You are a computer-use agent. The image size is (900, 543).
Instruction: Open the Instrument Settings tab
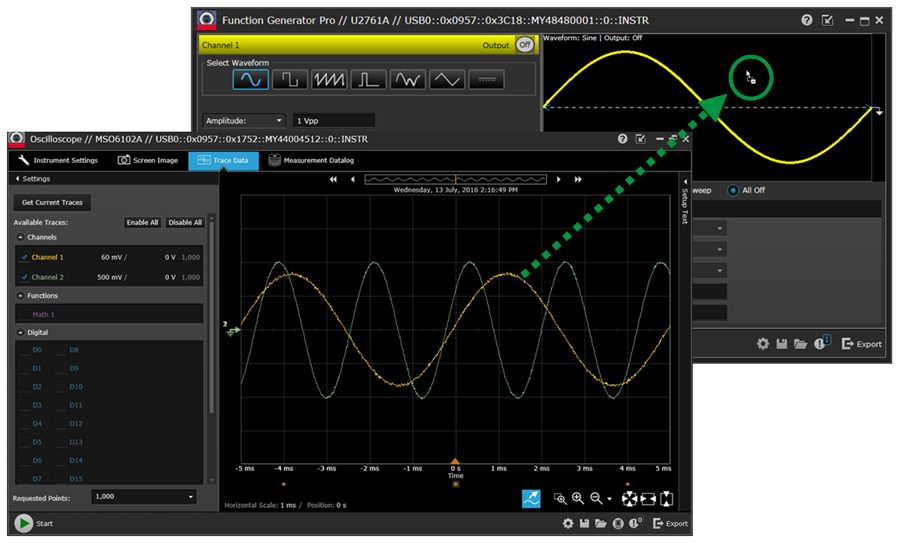tap(58, 160)
